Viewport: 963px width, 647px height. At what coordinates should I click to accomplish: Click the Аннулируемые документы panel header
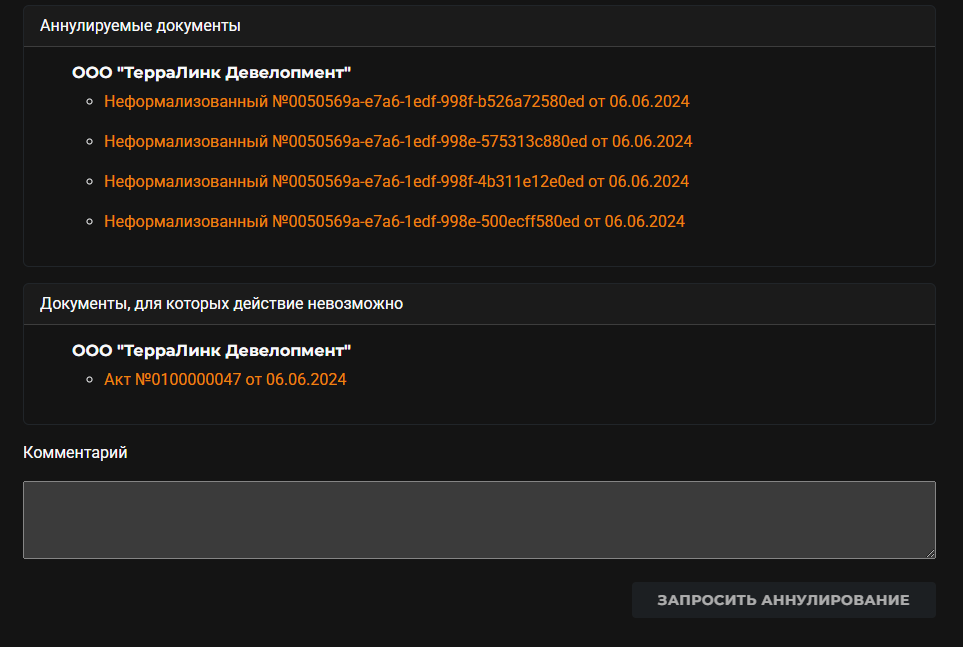coord(479,26)
